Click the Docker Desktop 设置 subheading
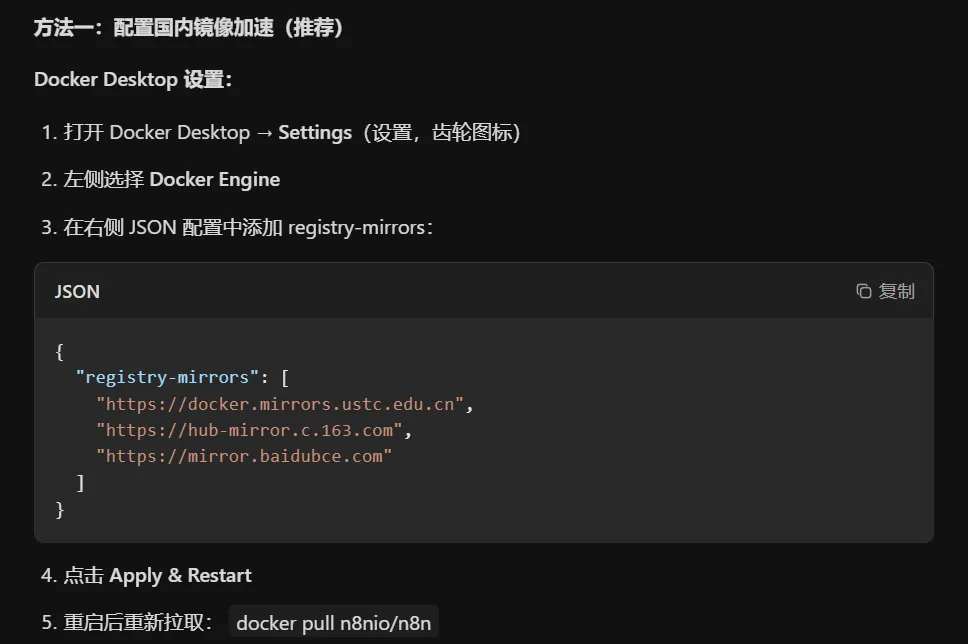 coord(133,79)
